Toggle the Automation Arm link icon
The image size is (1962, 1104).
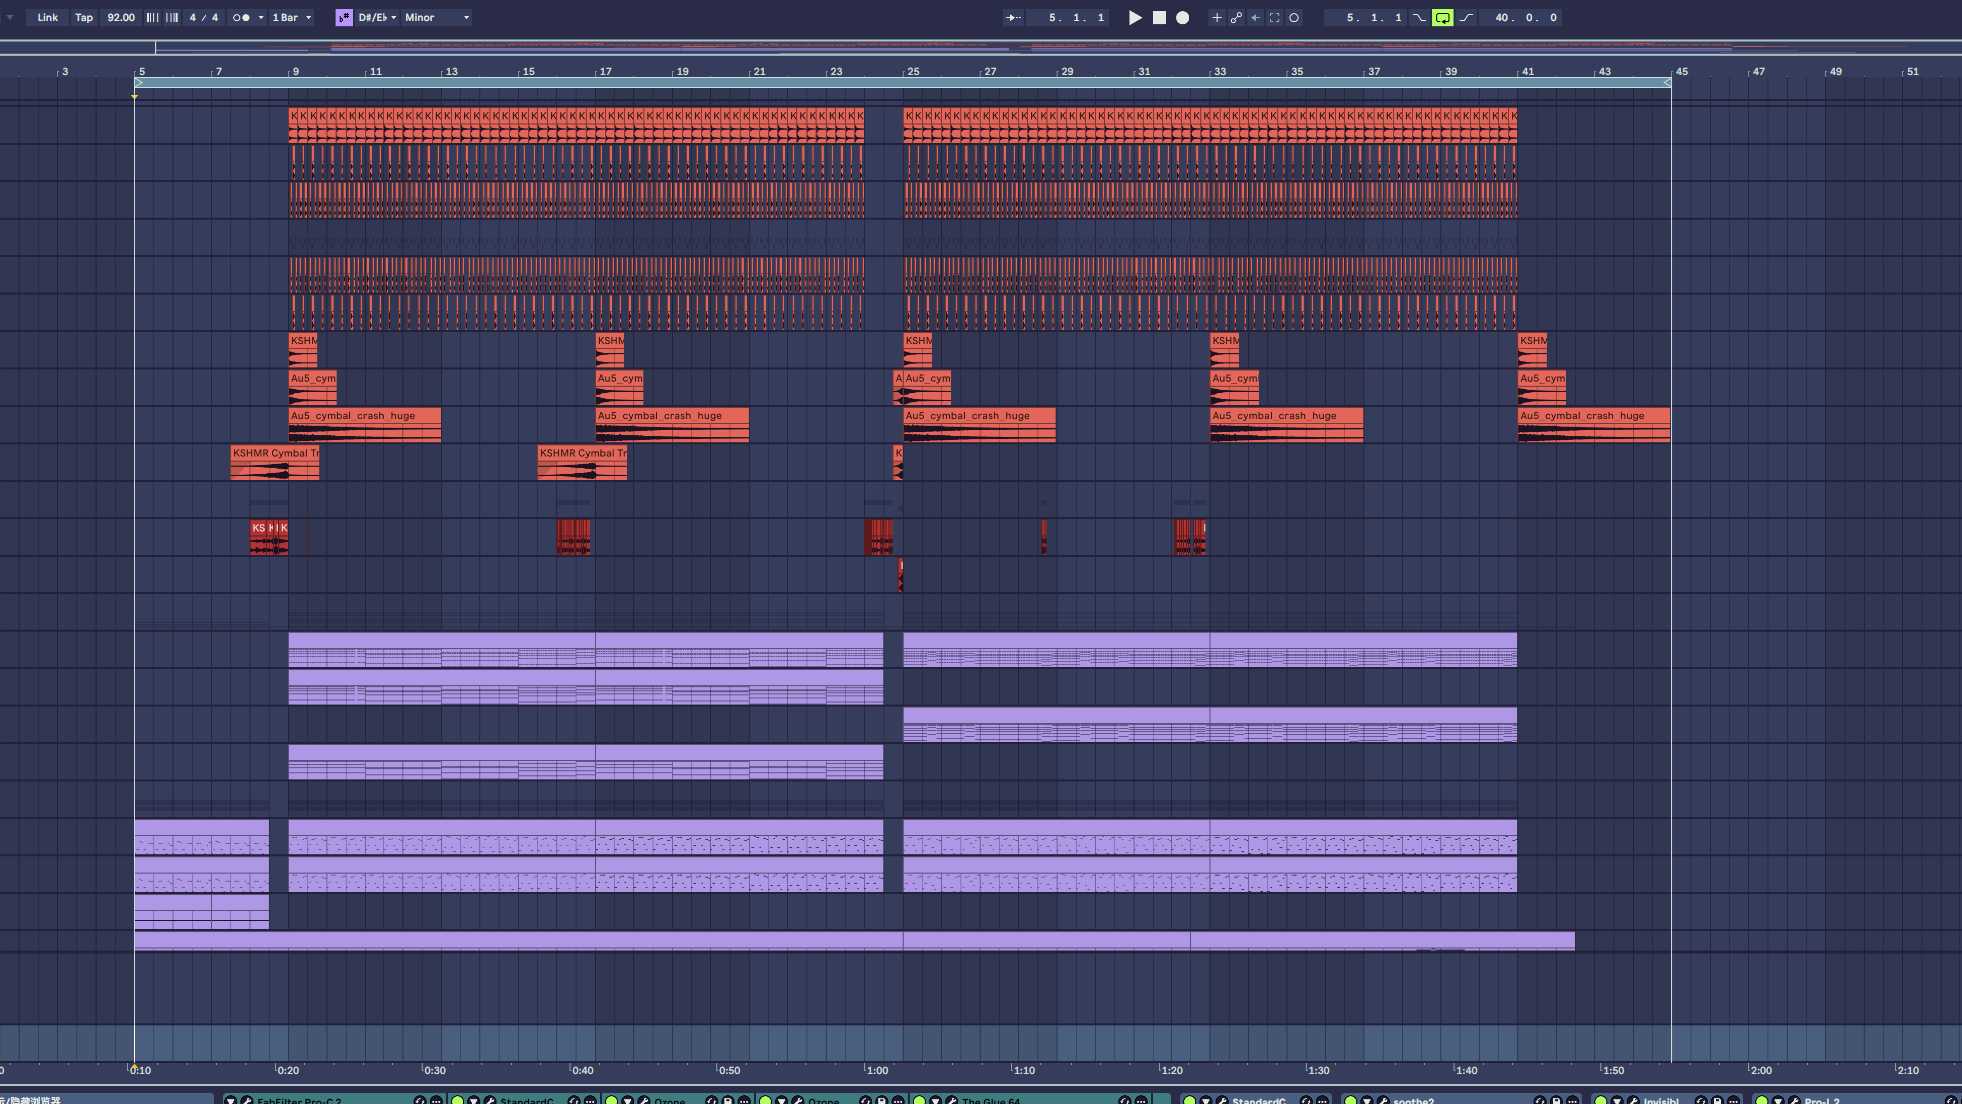pyautogui.click(x=1236, y=17)
